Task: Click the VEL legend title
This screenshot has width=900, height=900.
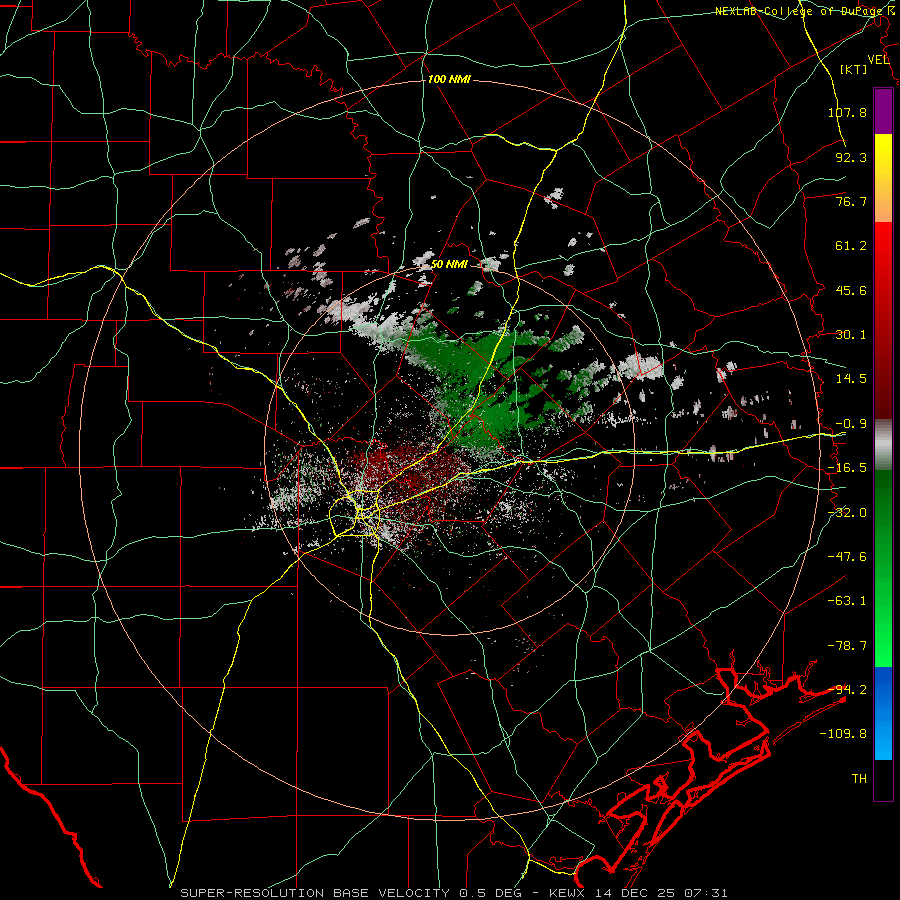Action: click(878, 60)
